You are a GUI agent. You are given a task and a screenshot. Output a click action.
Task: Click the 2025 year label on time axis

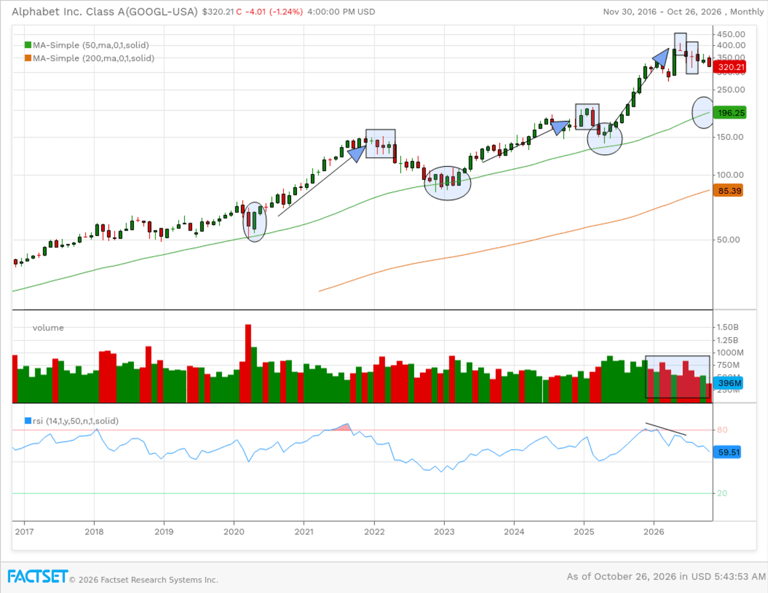pyautogui.click(x=584, y=532)
